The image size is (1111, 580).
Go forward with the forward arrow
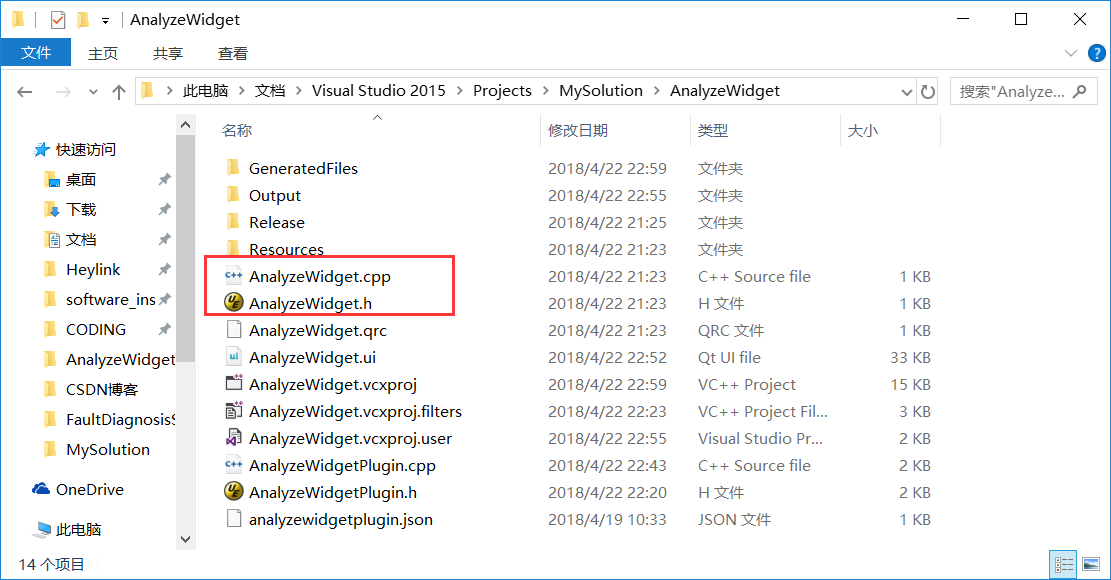(63, 91)
